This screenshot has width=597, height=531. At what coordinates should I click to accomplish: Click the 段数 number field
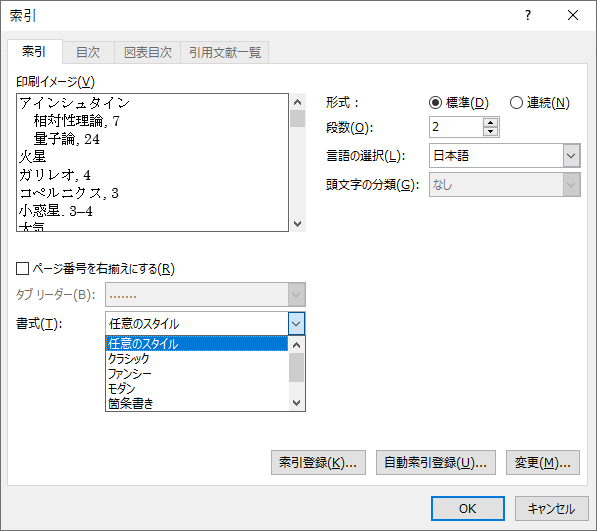[456, 127]
